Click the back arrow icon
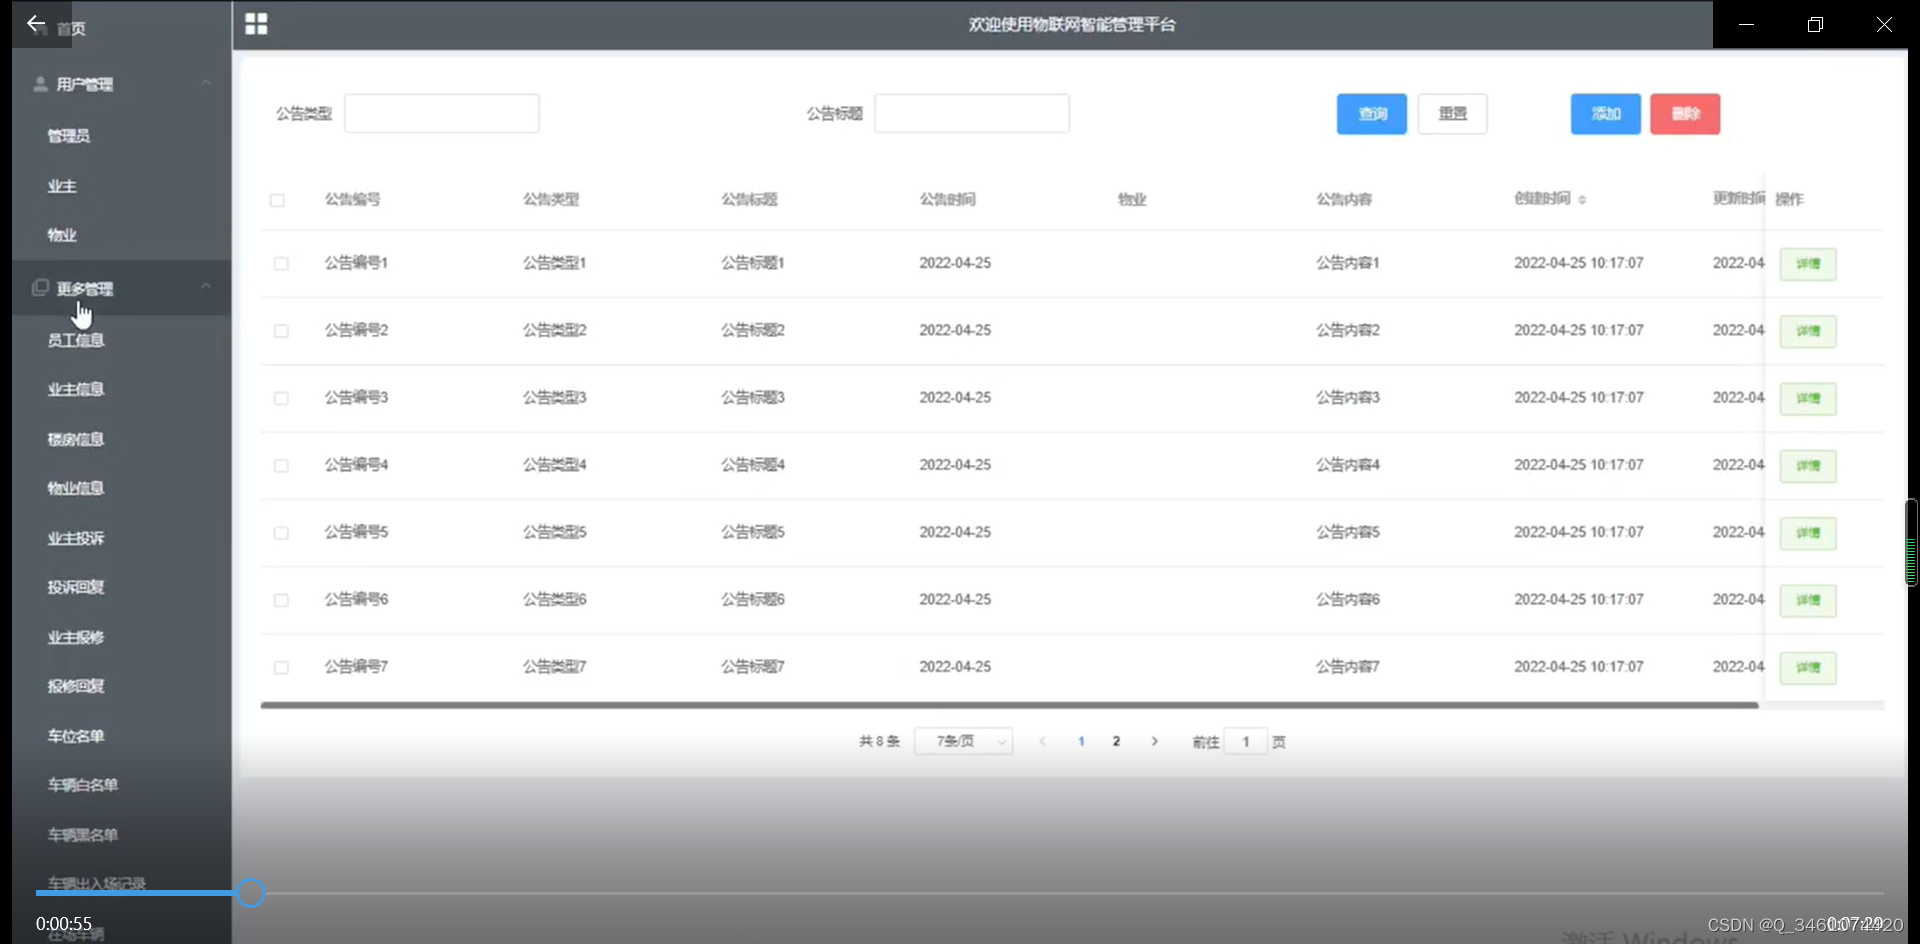Image resolution: width=1920 pixels, height=944 pixels. coord(36,24)
